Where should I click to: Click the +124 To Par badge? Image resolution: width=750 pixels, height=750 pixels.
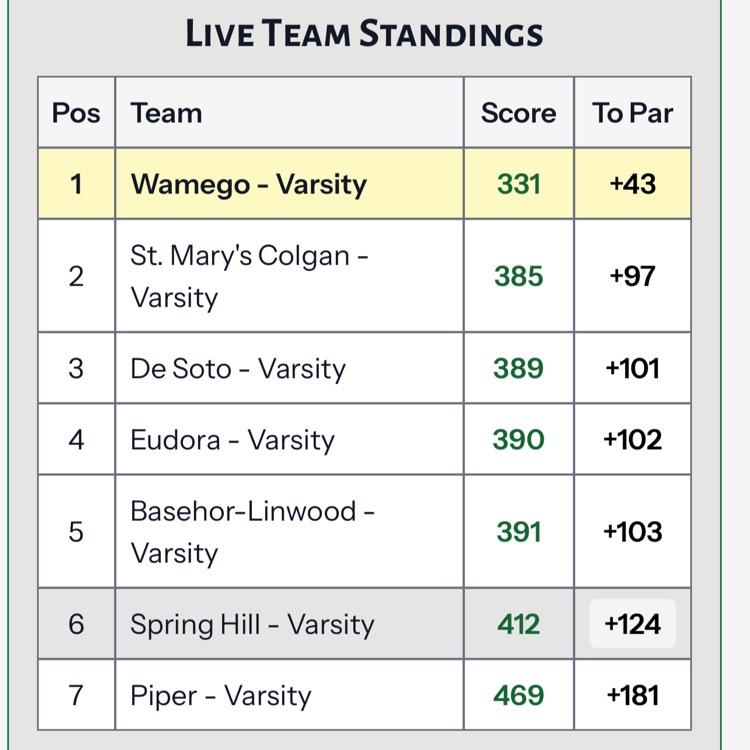point(632,624)
